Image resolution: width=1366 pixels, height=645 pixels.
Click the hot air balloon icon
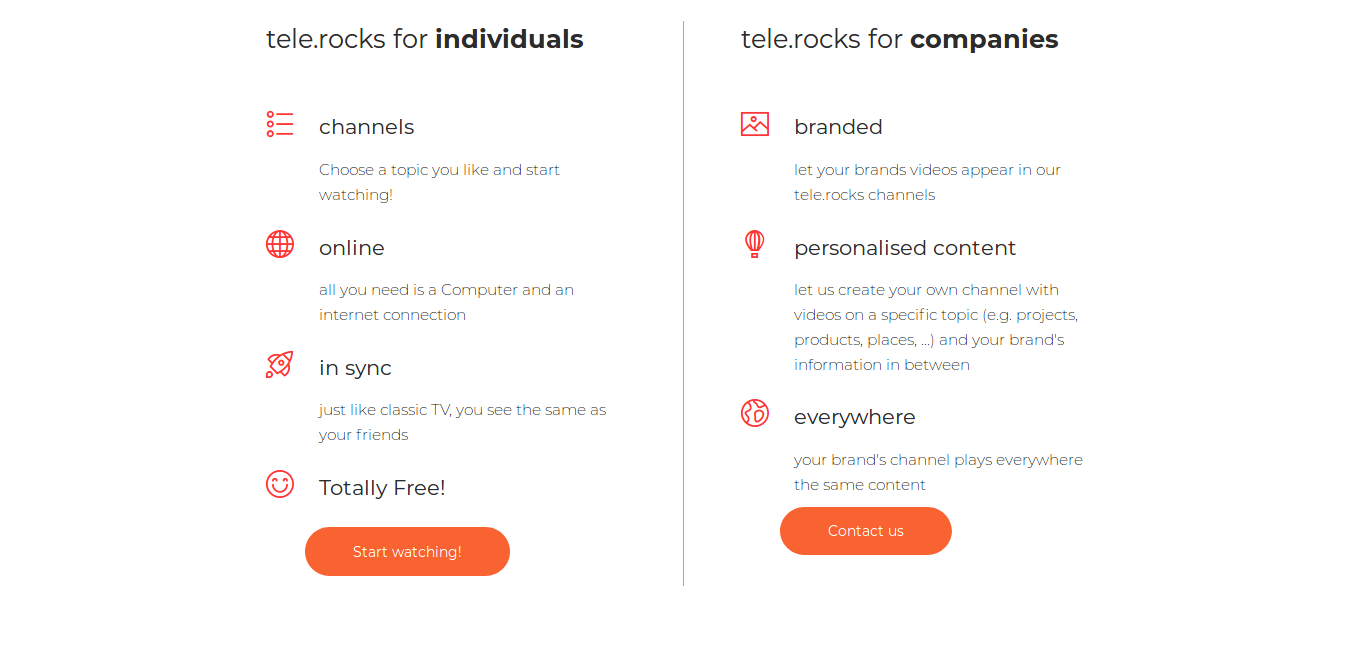(755, 244)
